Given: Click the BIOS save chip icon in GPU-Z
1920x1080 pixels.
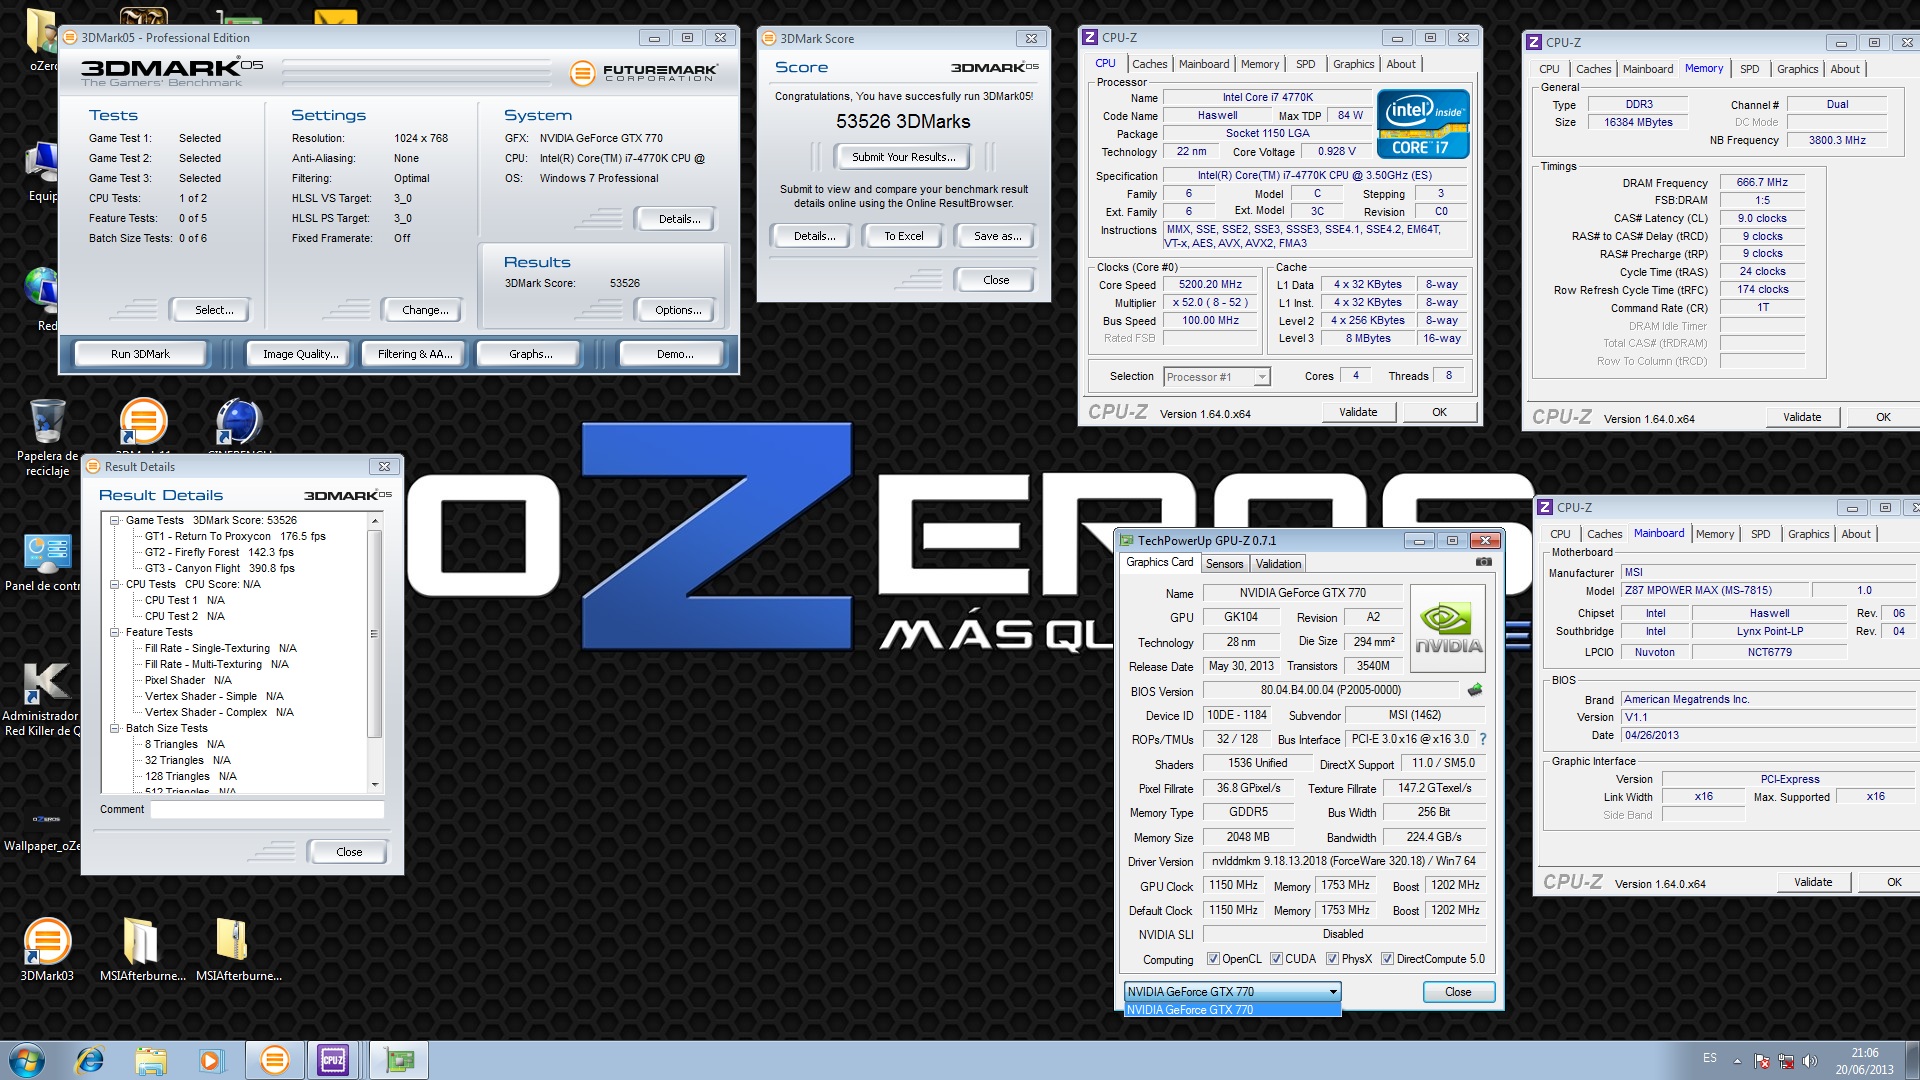Looking at the screenshot, I should click(1474, 690).
